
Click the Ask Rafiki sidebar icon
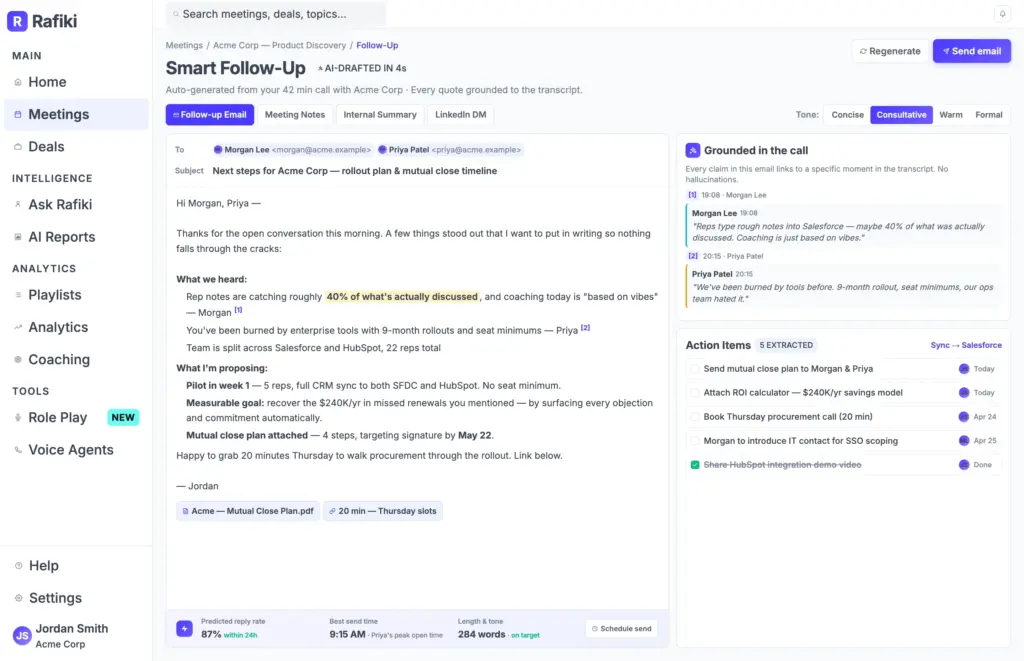pos(18,204)
